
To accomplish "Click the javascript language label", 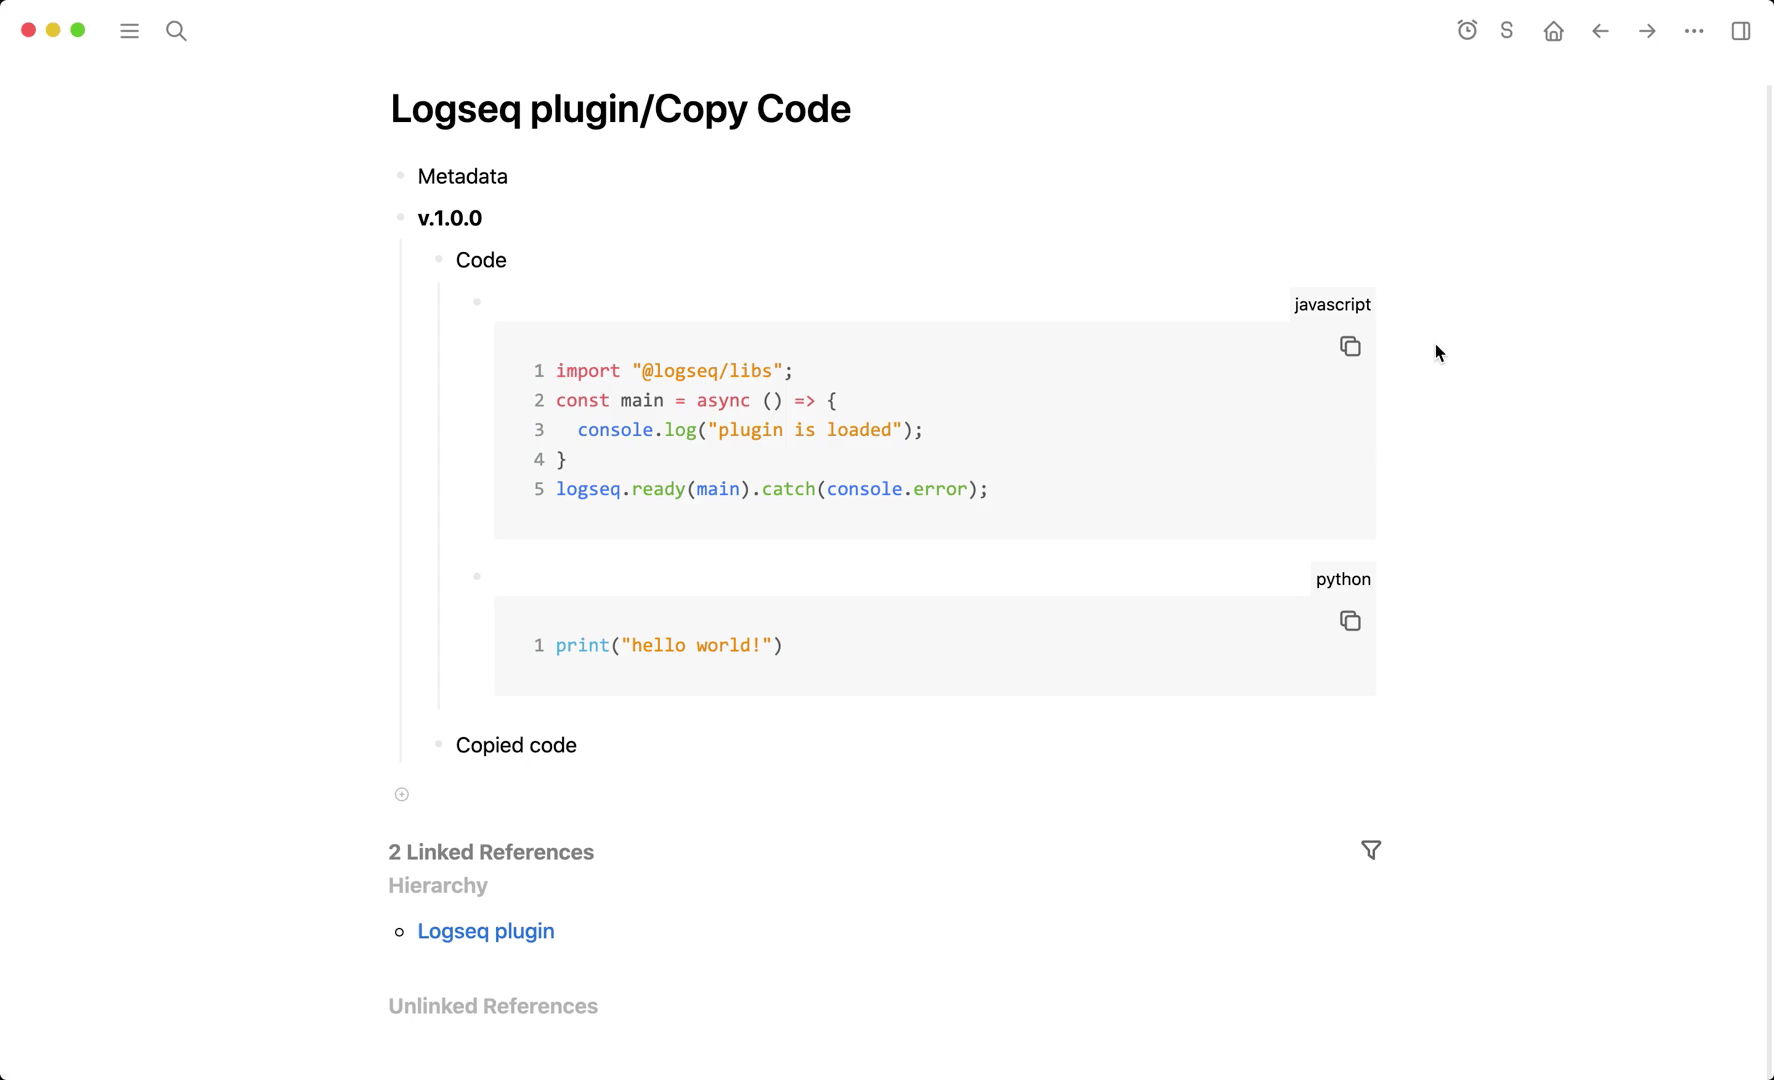I will 1332,305.
